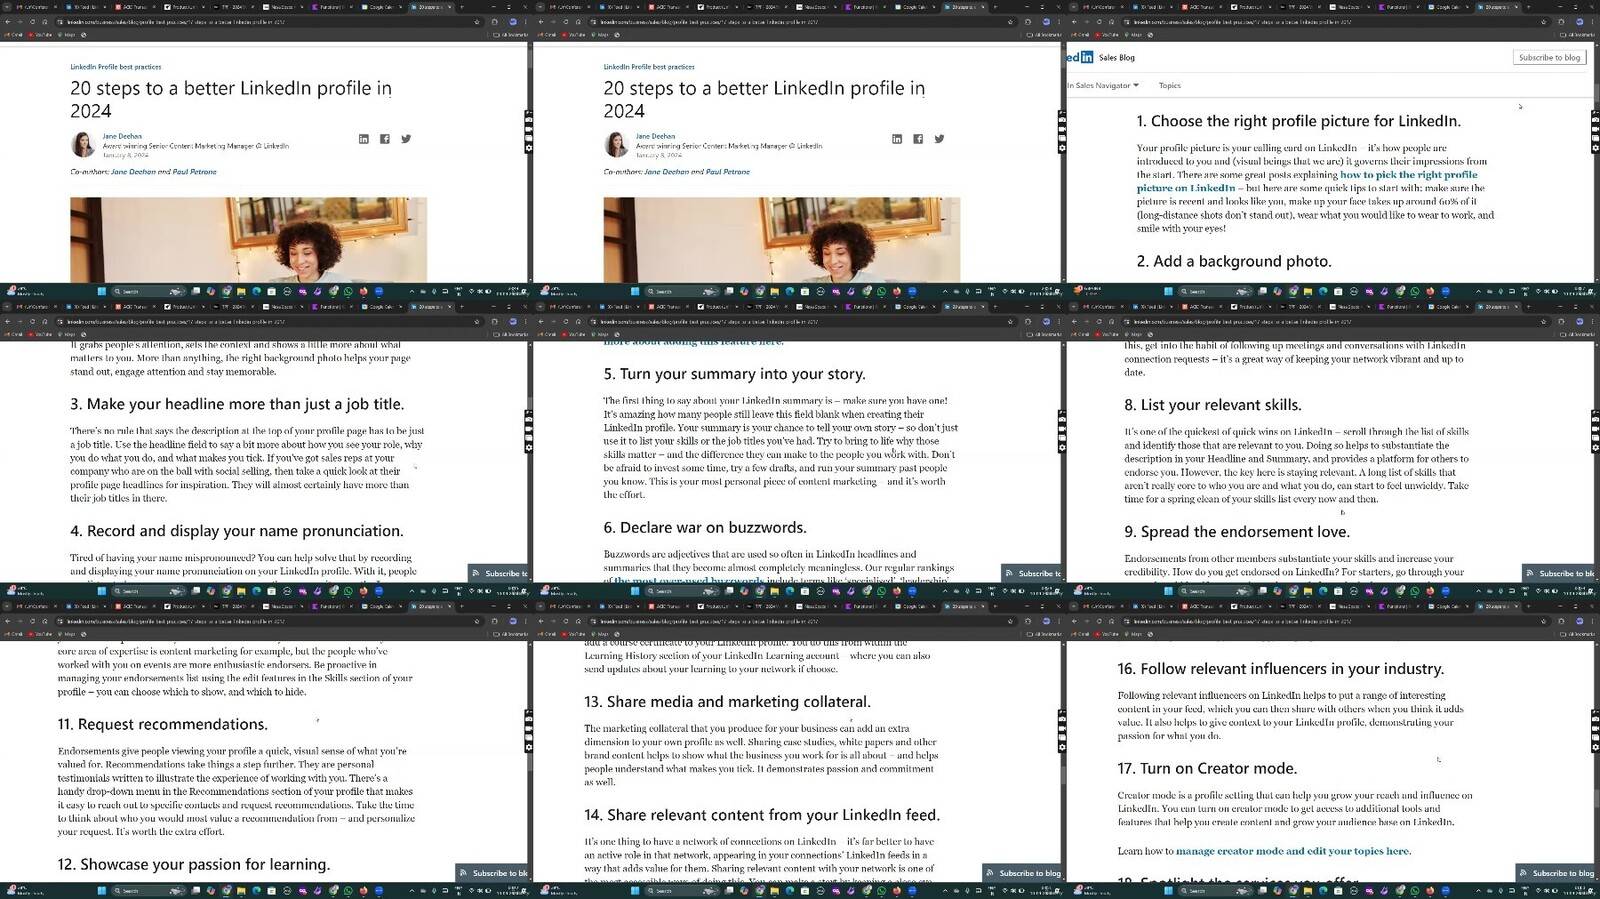The height and width of the screenshot is (899, 1600).
Task: Click heading '4. Record and display your name pronunciation.'
Action: click(x=237, y=531)
